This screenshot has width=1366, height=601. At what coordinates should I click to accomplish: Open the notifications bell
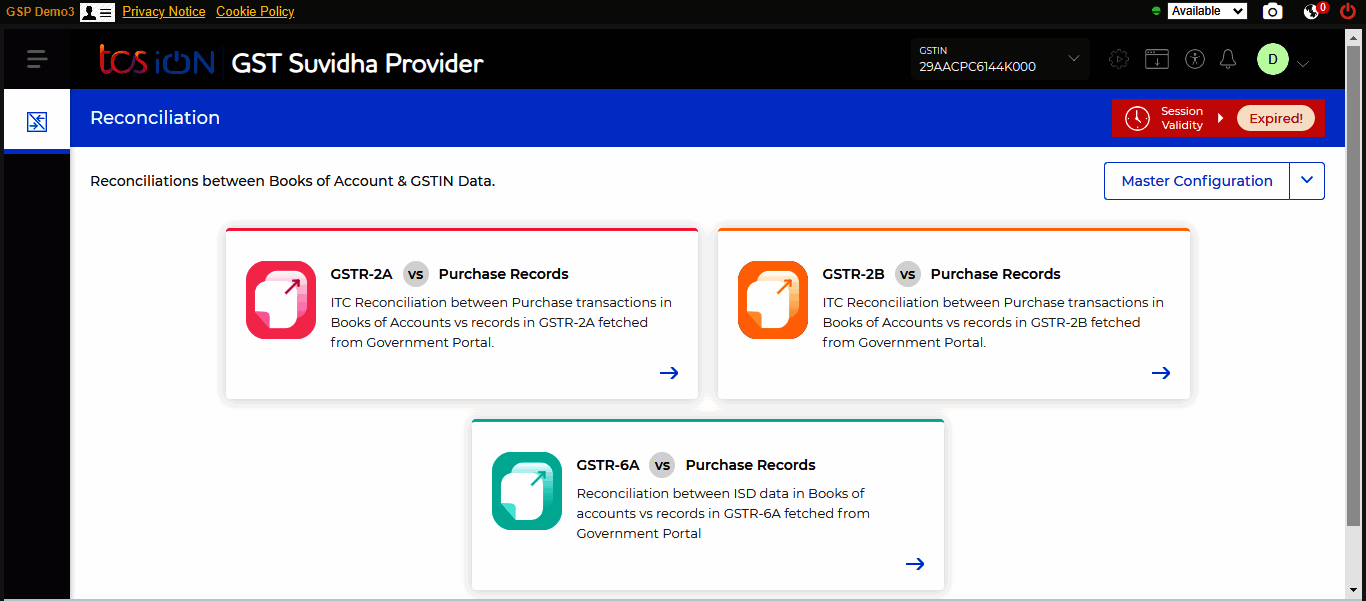pyautogui.click(x=1228, y=59)
